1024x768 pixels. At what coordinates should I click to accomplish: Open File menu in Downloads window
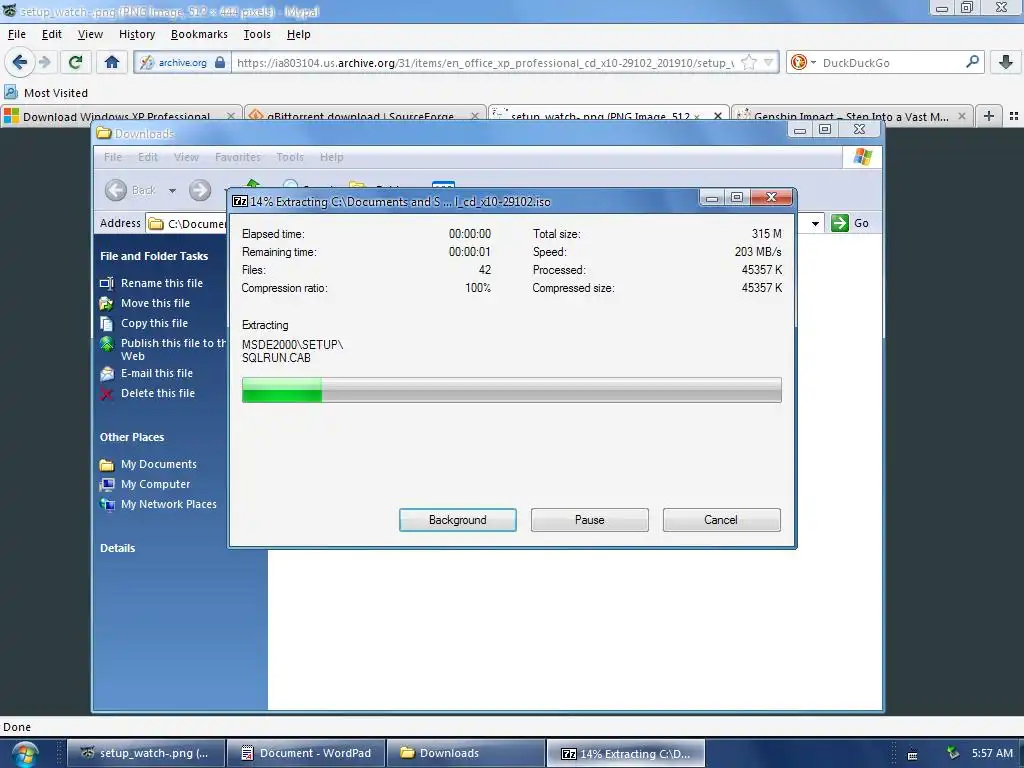coord(113,157)
